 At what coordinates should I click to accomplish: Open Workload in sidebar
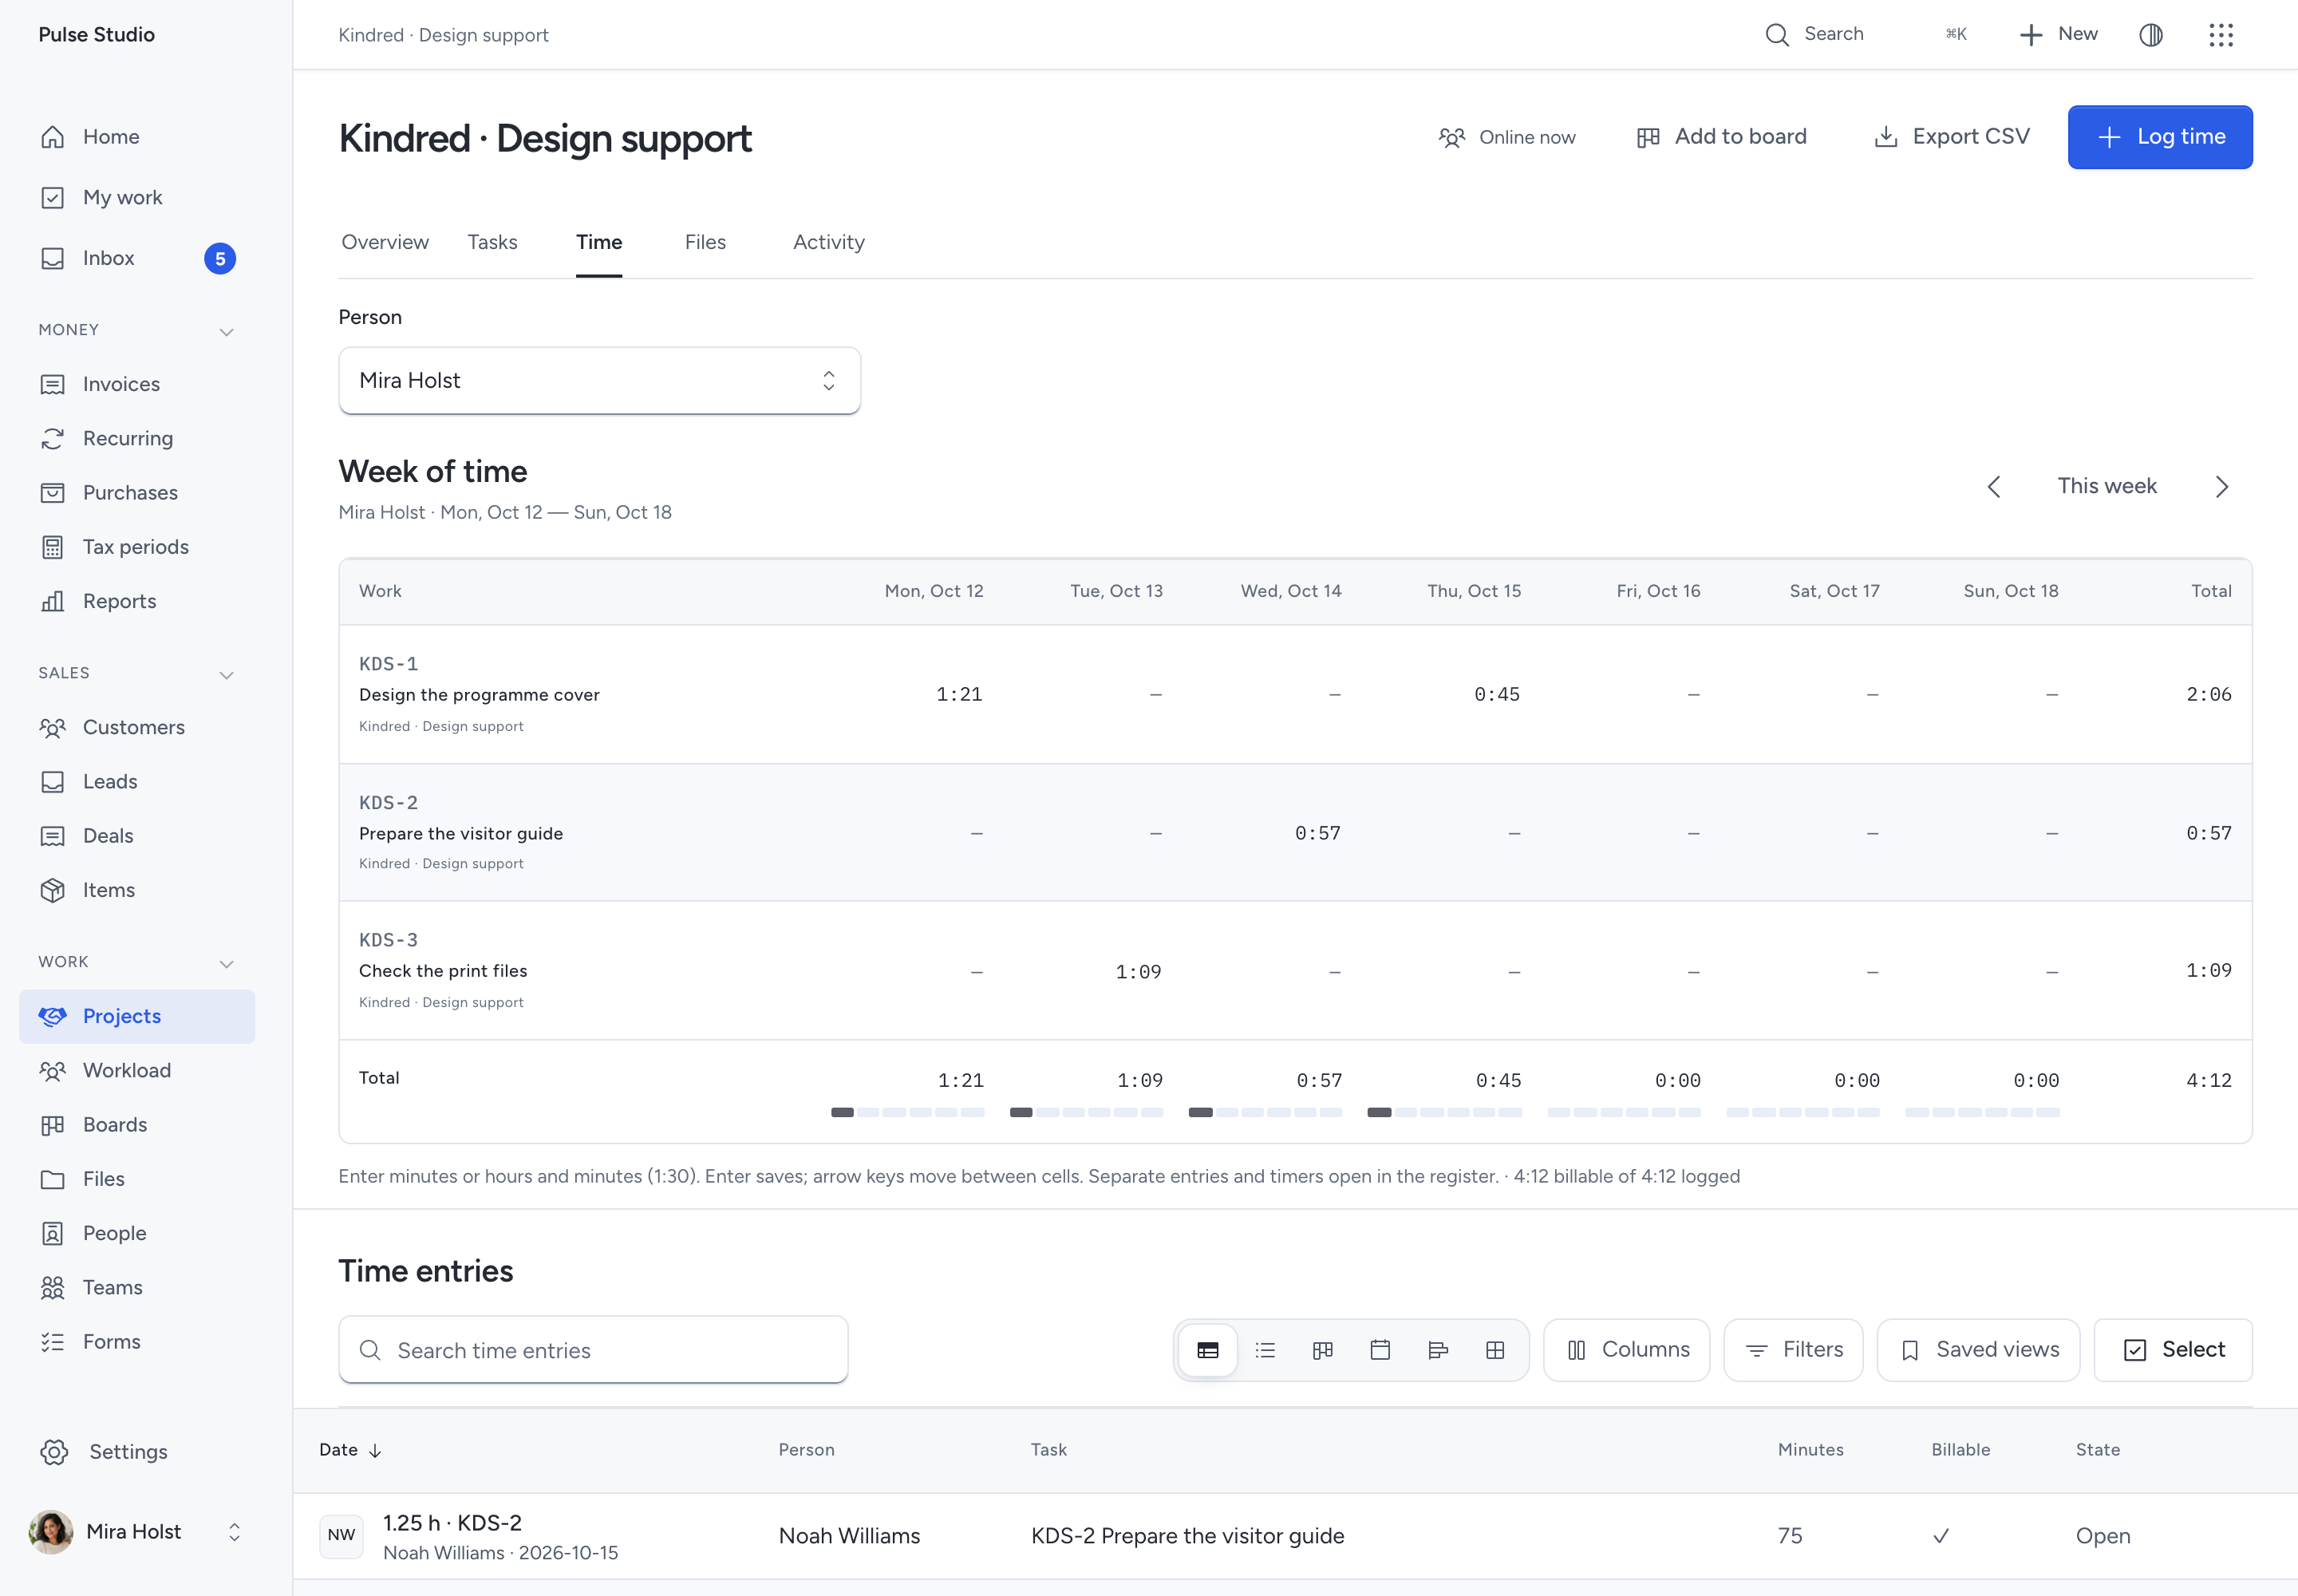(137, 1070)
